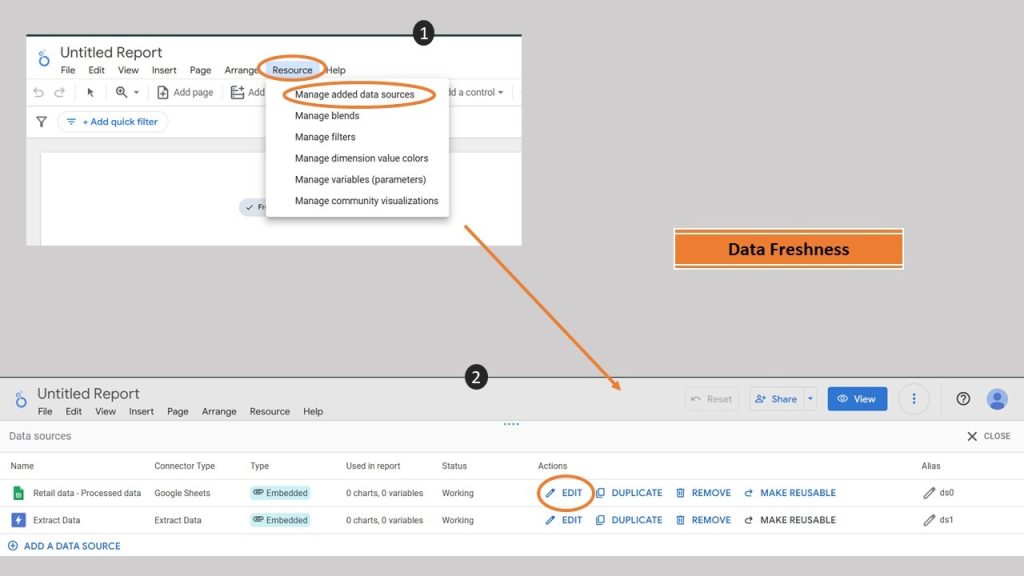Open Resource menu in top report

tap(292, 70)
